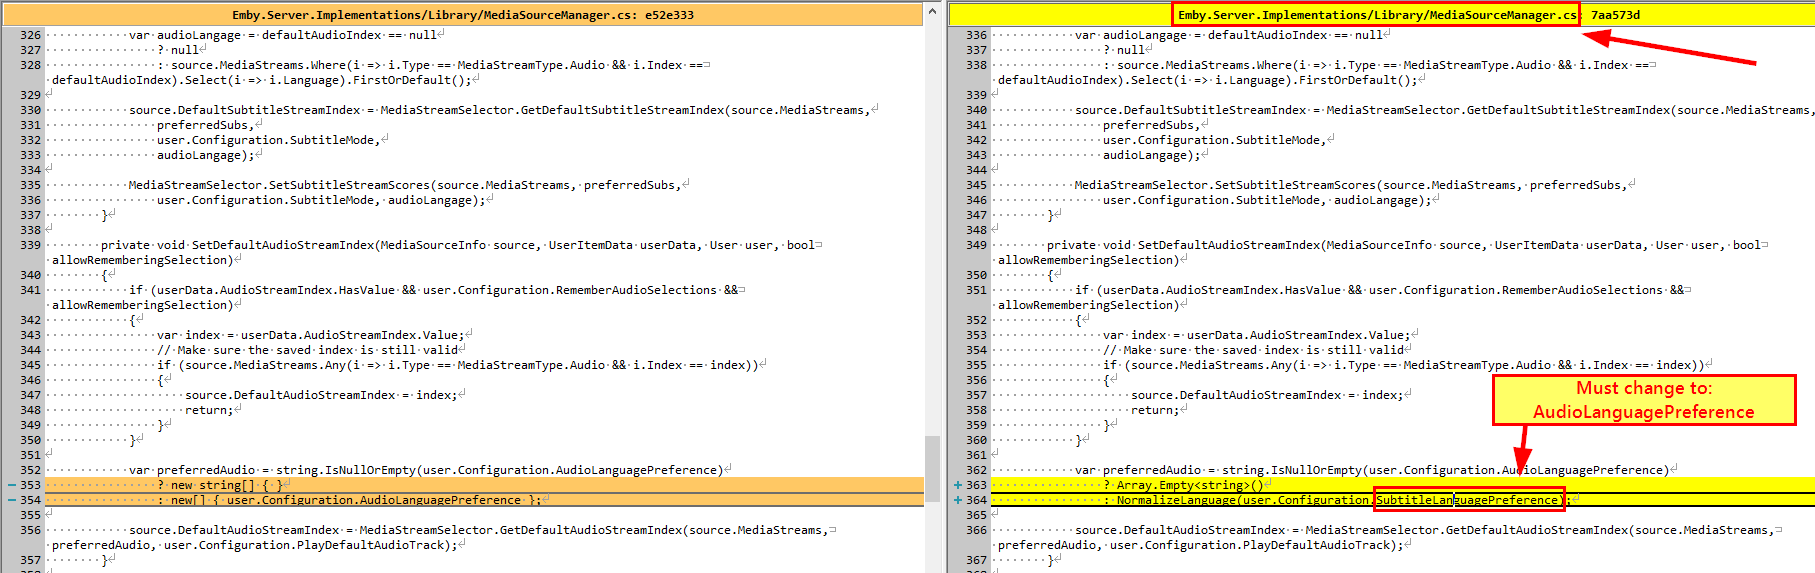The image size is (1815, 573).
Task: Click 'user.Configuration.SubtitleMode,' on right pane line 342
Action: point(1215,140)
